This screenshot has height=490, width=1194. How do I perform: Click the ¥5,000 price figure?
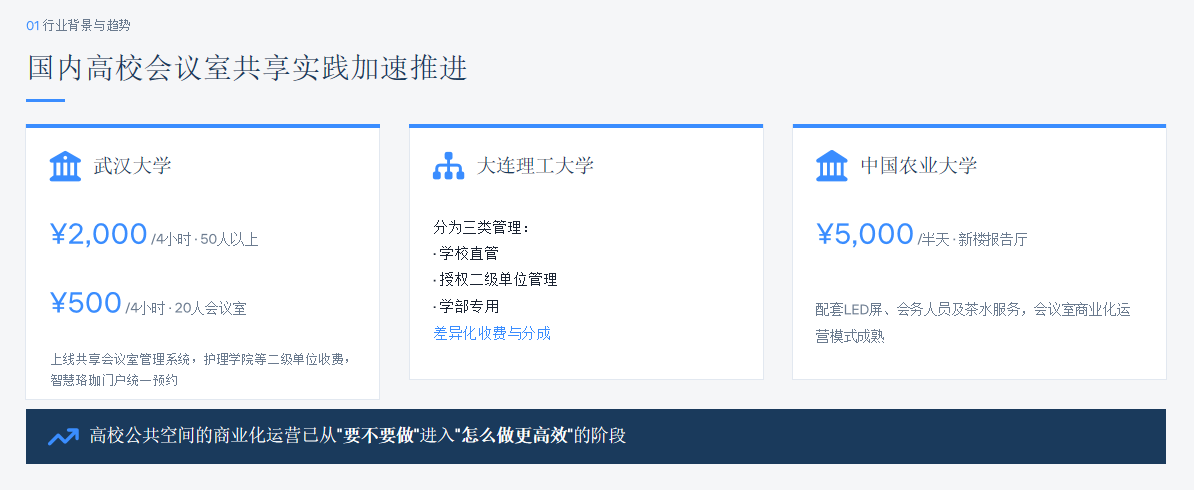click(x=865, y=234)
